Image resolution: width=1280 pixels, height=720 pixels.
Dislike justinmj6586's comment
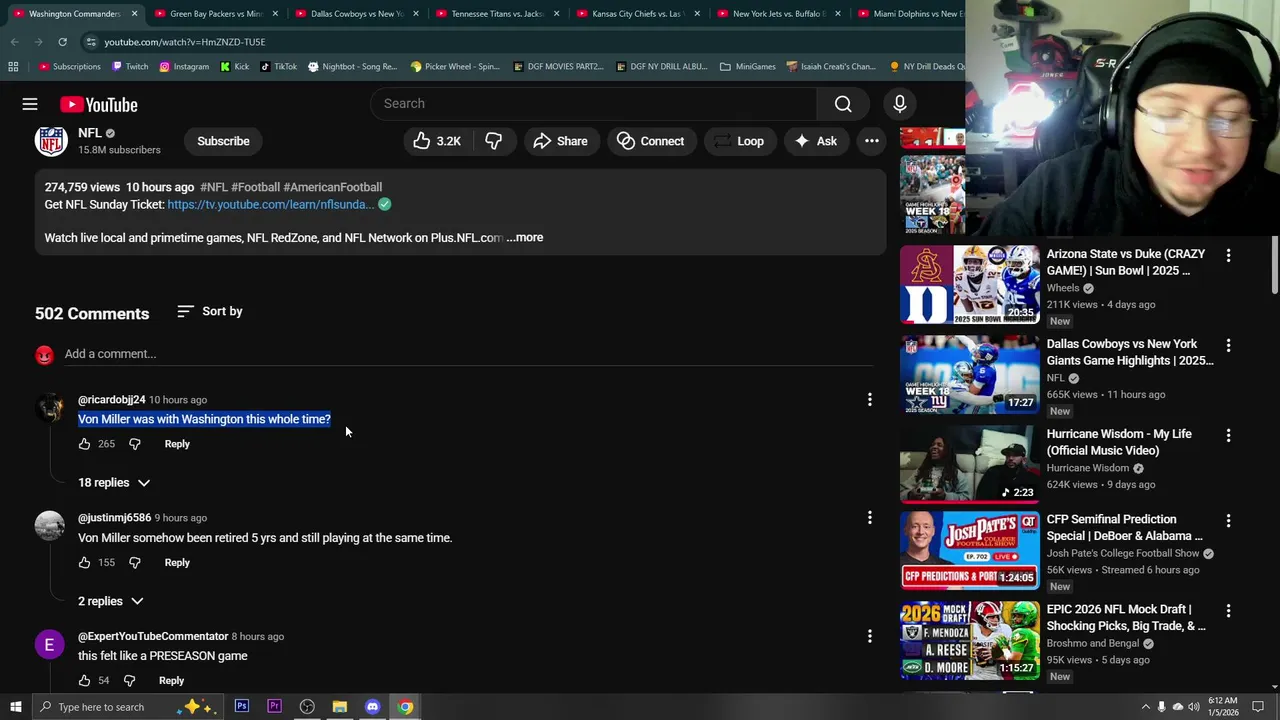click(x=135, y=563)
